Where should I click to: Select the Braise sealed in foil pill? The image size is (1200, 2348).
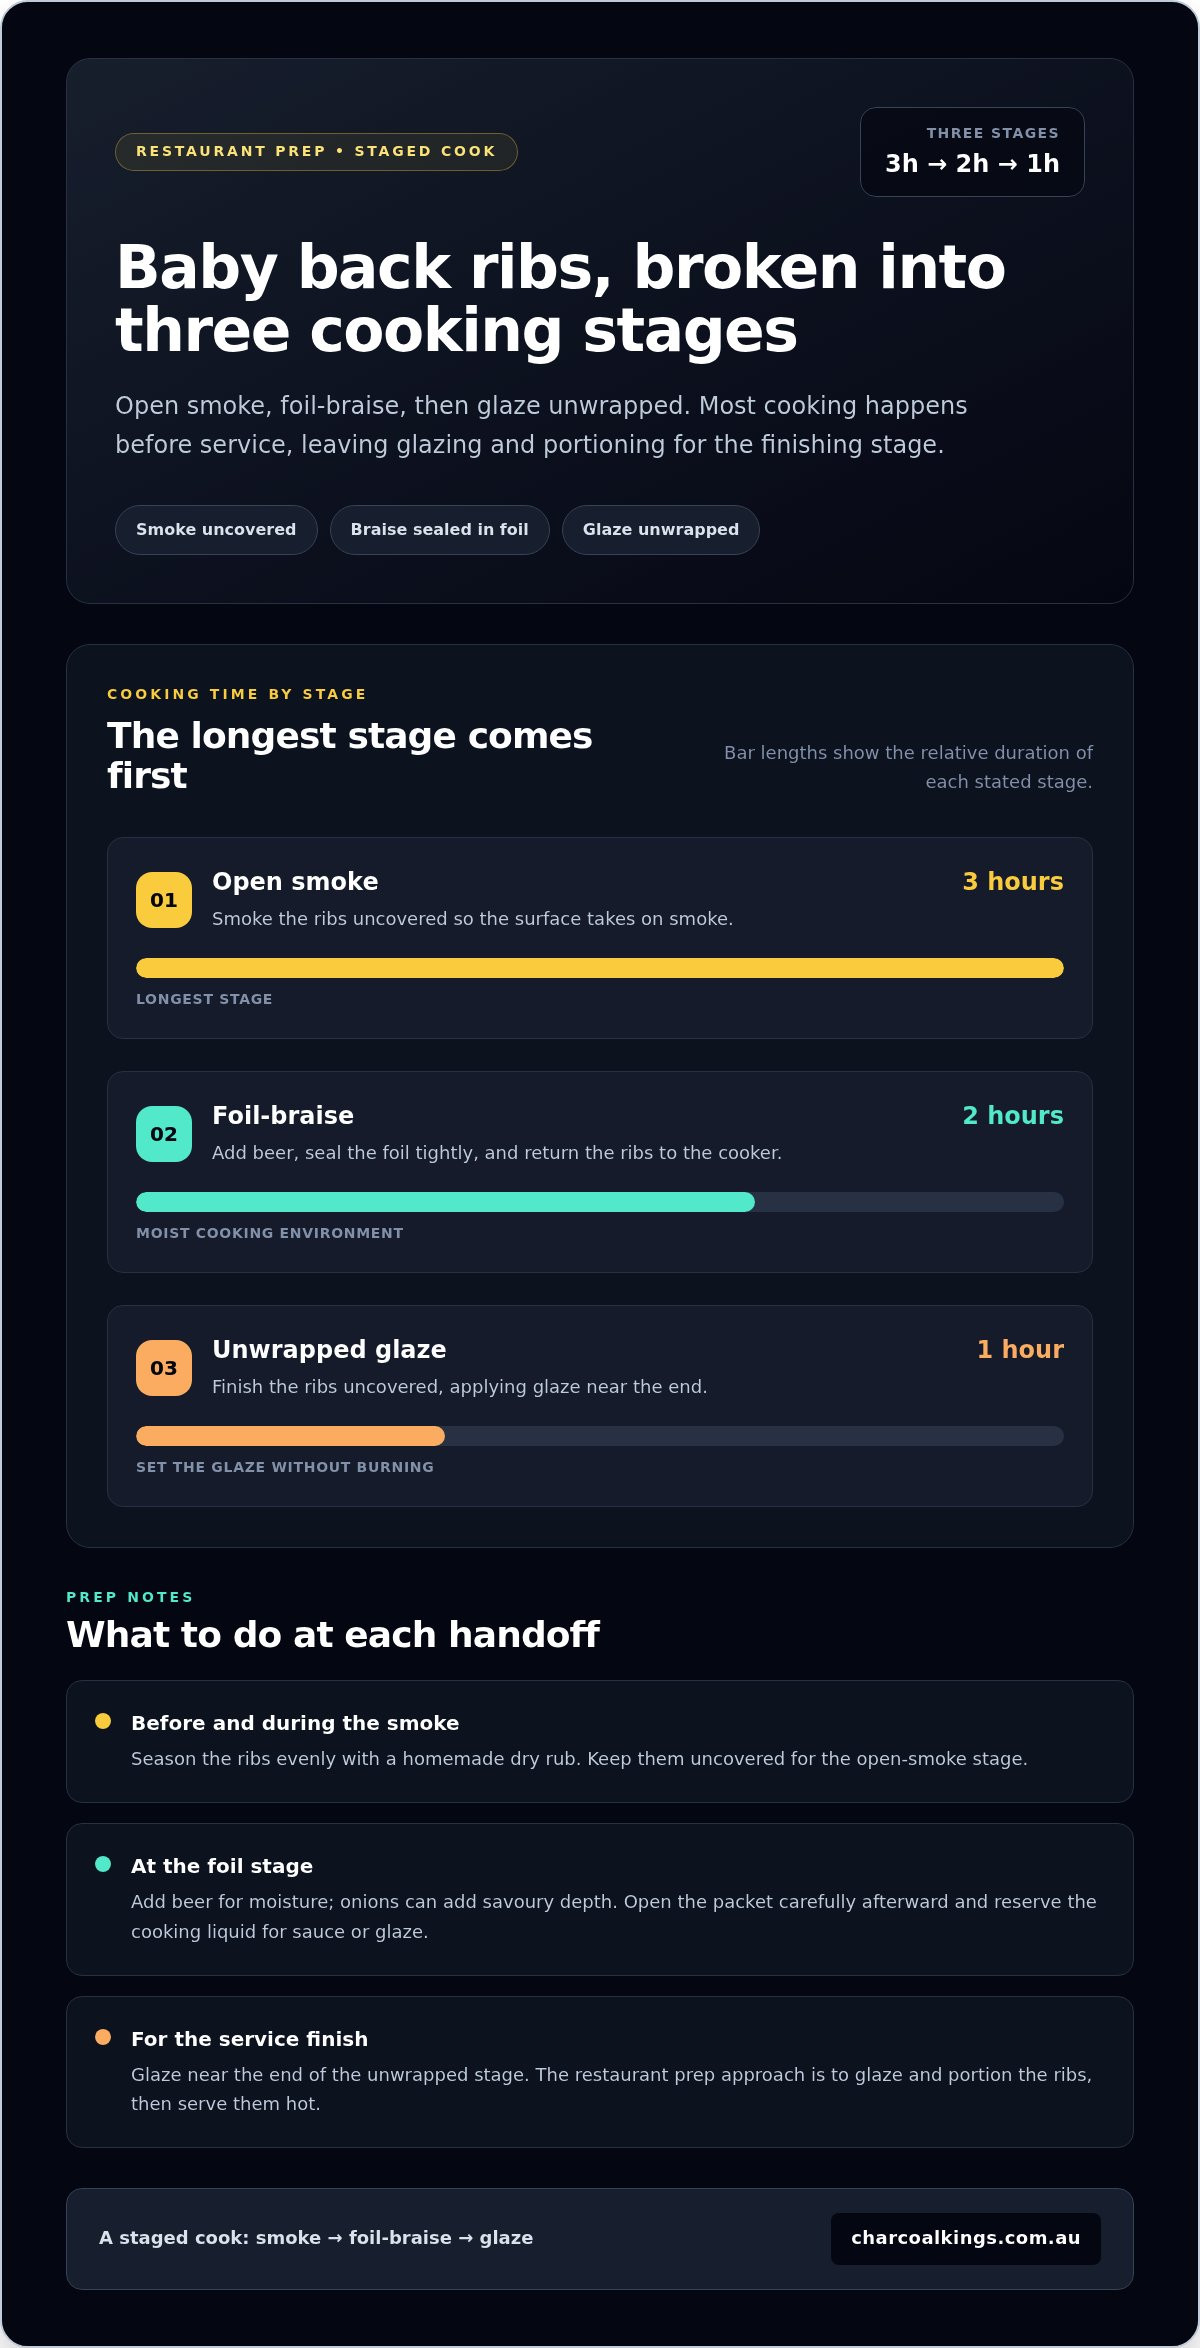click(x=440, y=530)
